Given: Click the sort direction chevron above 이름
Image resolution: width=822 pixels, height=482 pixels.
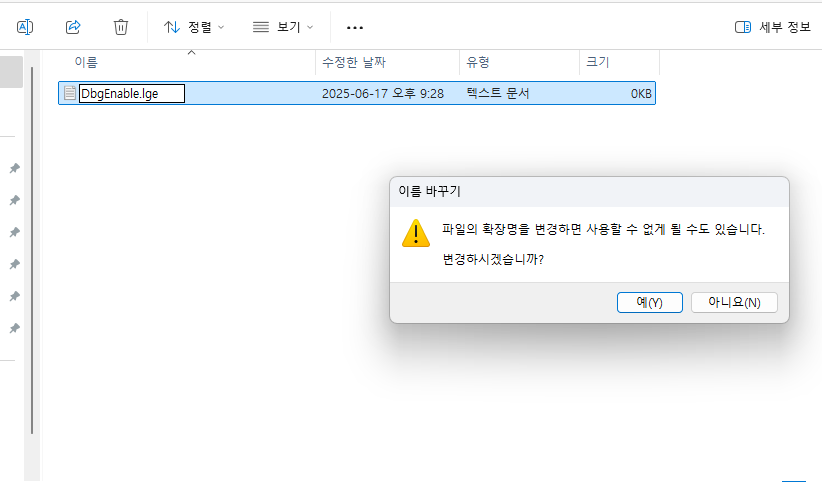Looking at the screenshot, I should [191, 52].
